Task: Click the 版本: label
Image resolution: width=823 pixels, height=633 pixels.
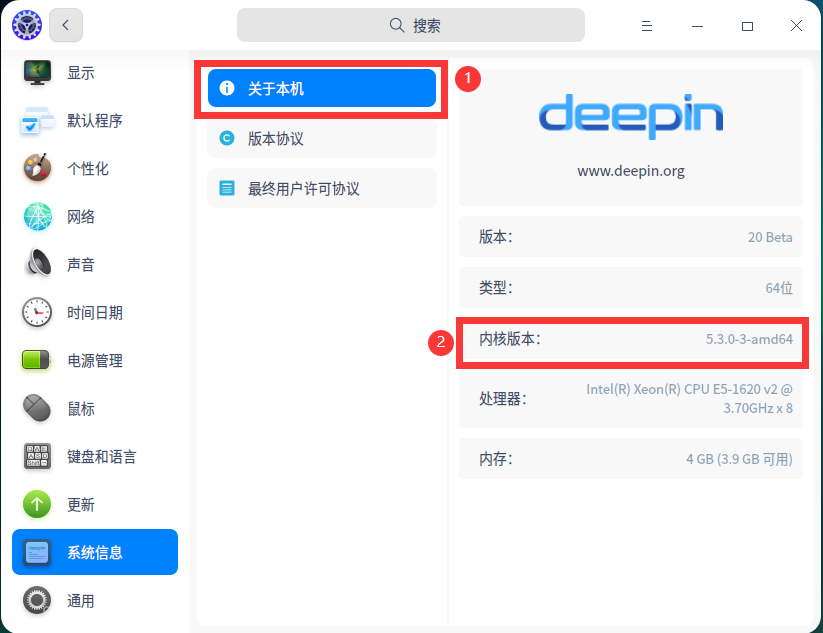Action: [495, 237]
